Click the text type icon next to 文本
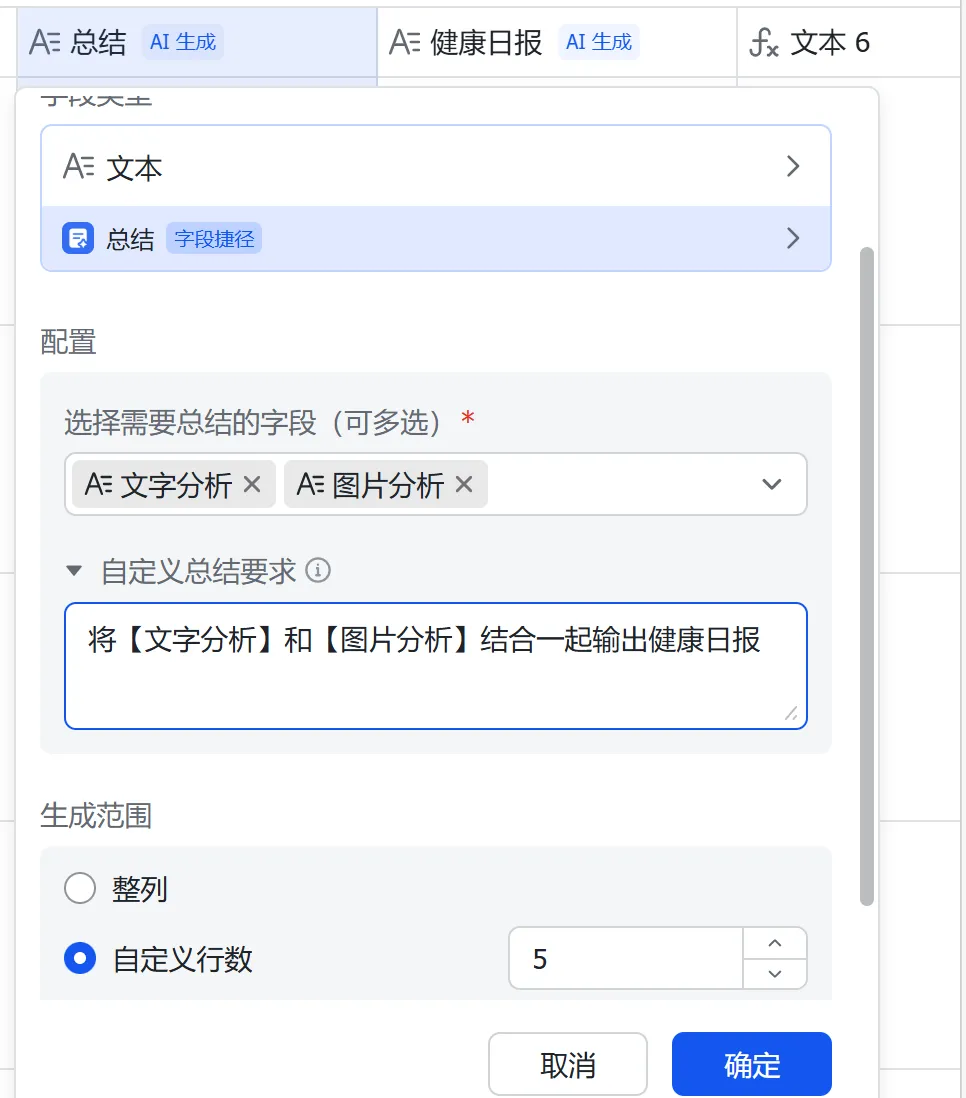Viewport: 966px width, 1098px height. (78, 167)
